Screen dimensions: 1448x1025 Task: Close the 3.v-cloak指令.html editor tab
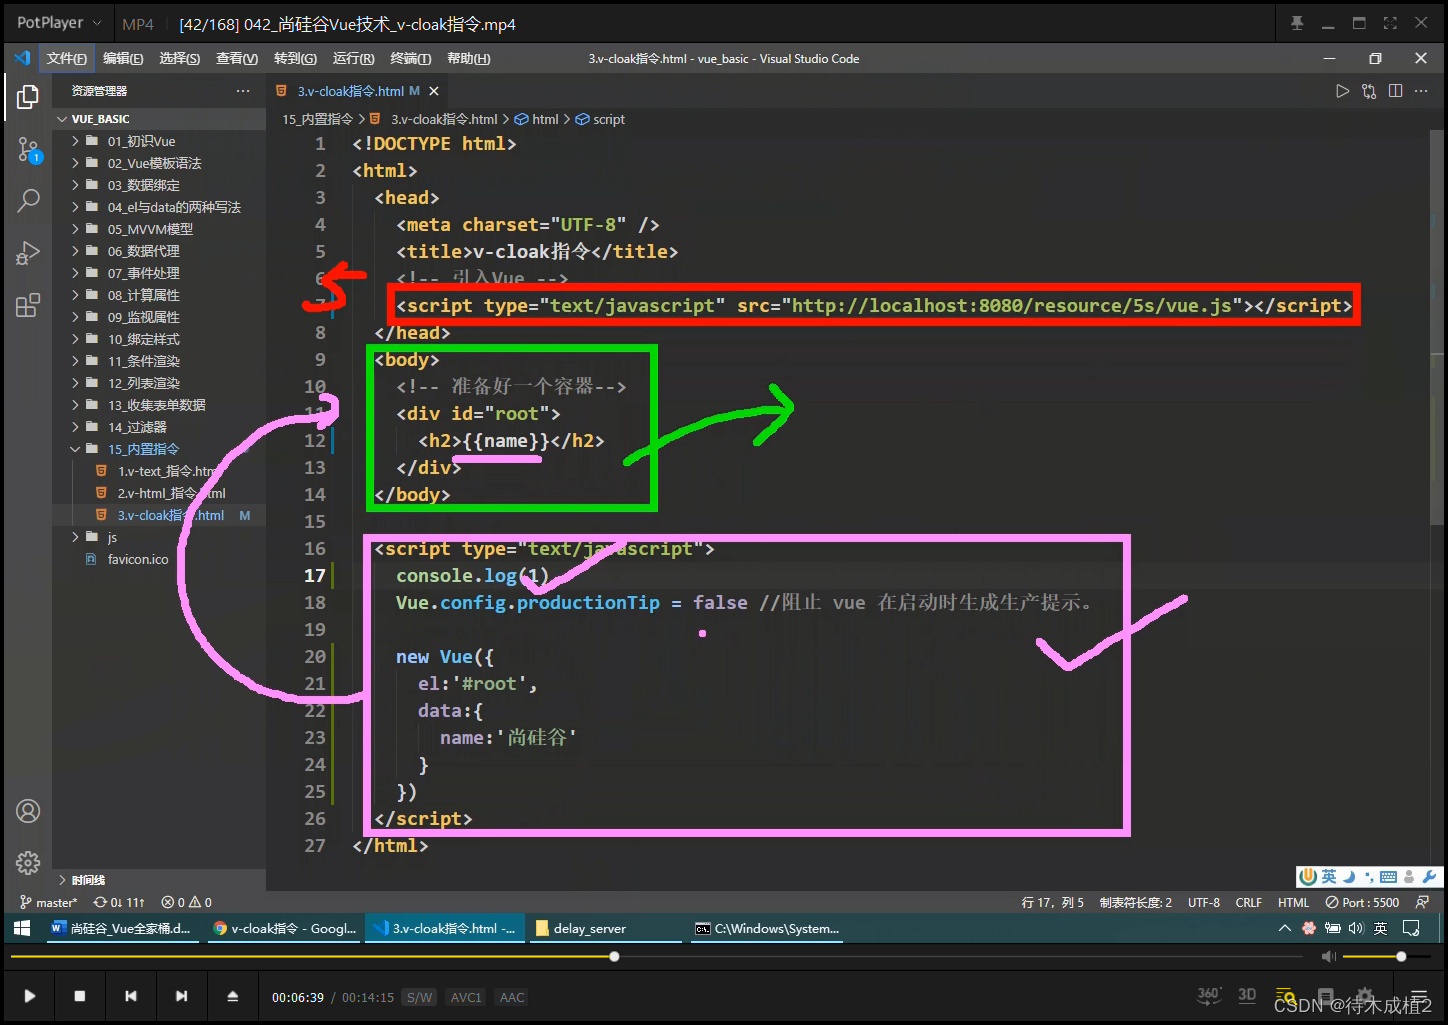tap(434, 91)
